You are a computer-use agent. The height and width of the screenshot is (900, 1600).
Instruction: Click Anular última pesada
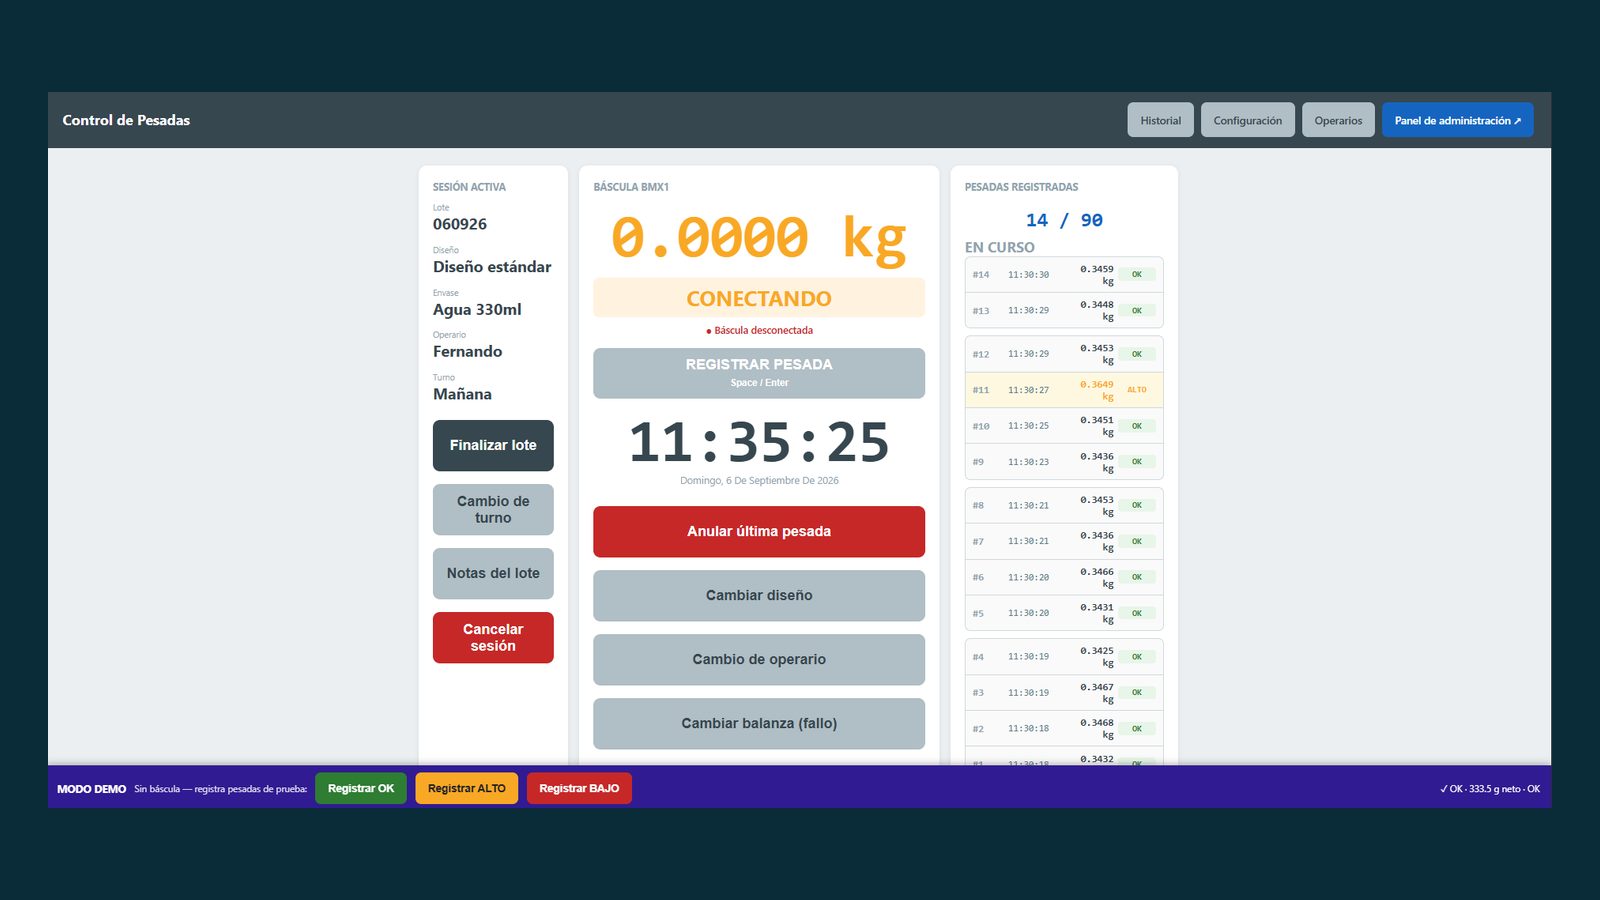[759, 531]
